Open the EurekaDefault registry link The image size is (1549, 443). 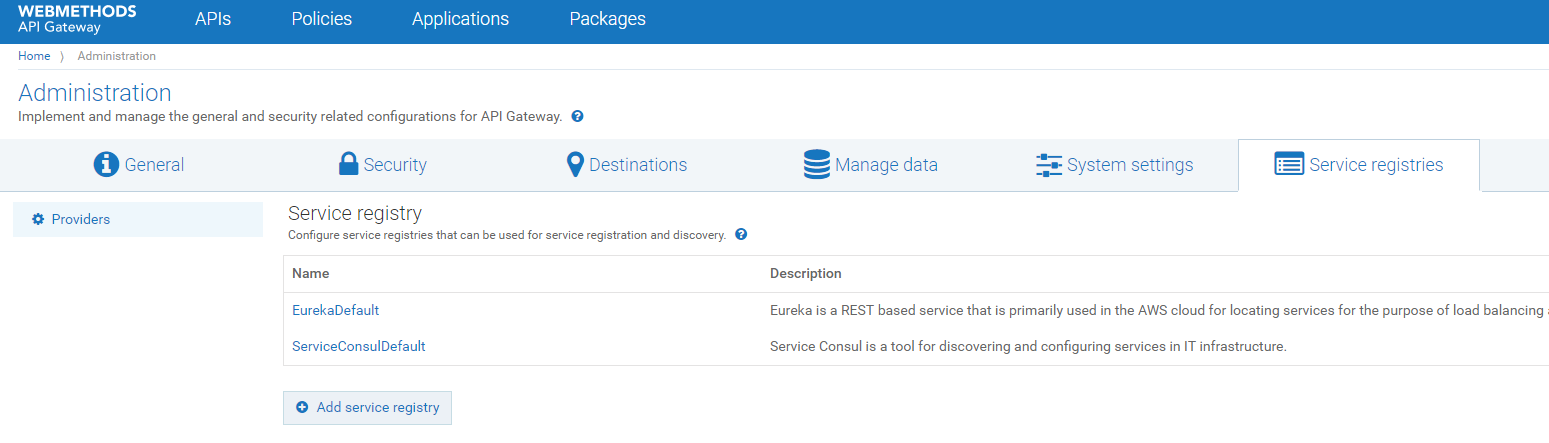[335, 310]
